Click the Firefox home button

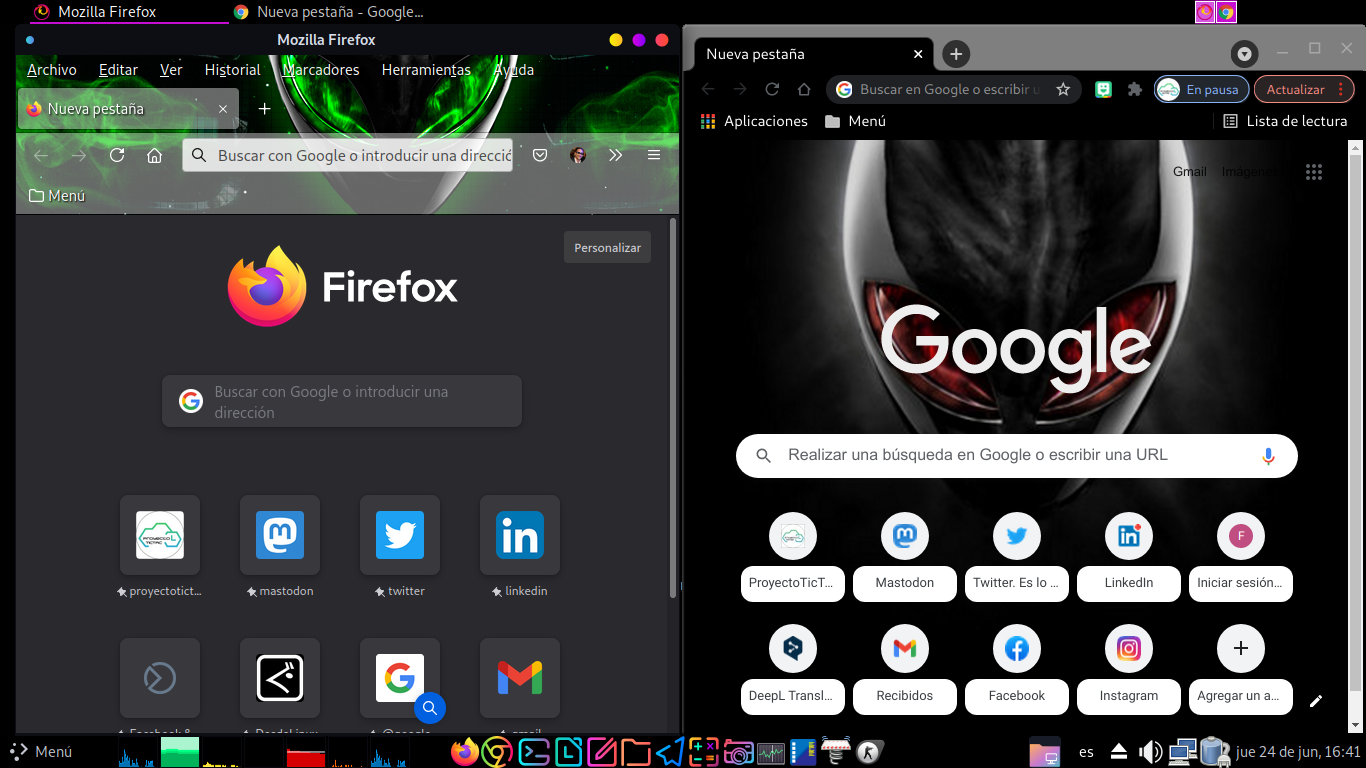coord(154,156)
